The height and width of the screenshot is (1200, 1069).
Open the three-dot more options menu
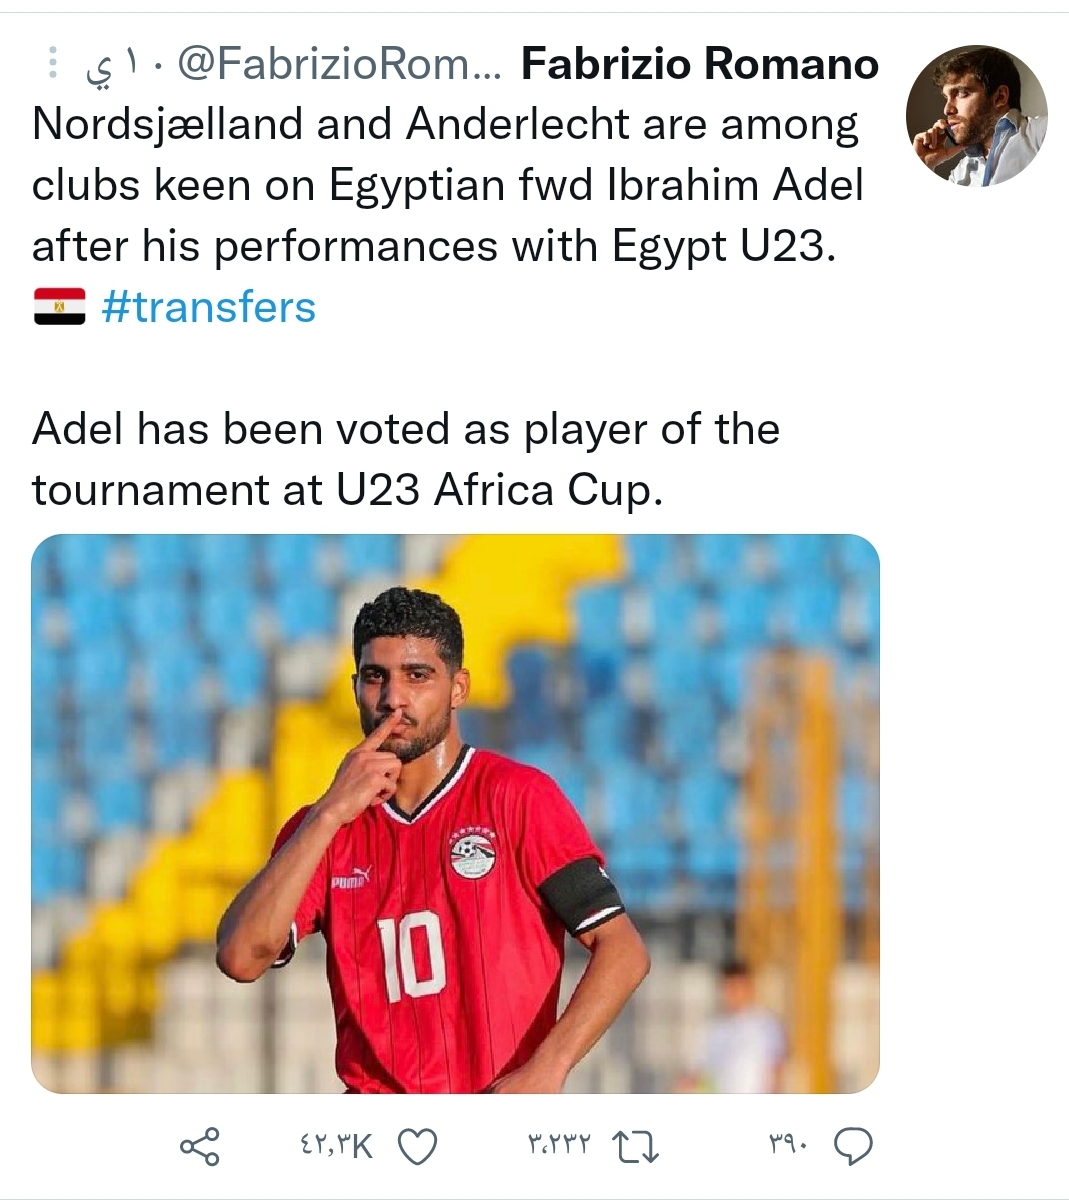54,65
